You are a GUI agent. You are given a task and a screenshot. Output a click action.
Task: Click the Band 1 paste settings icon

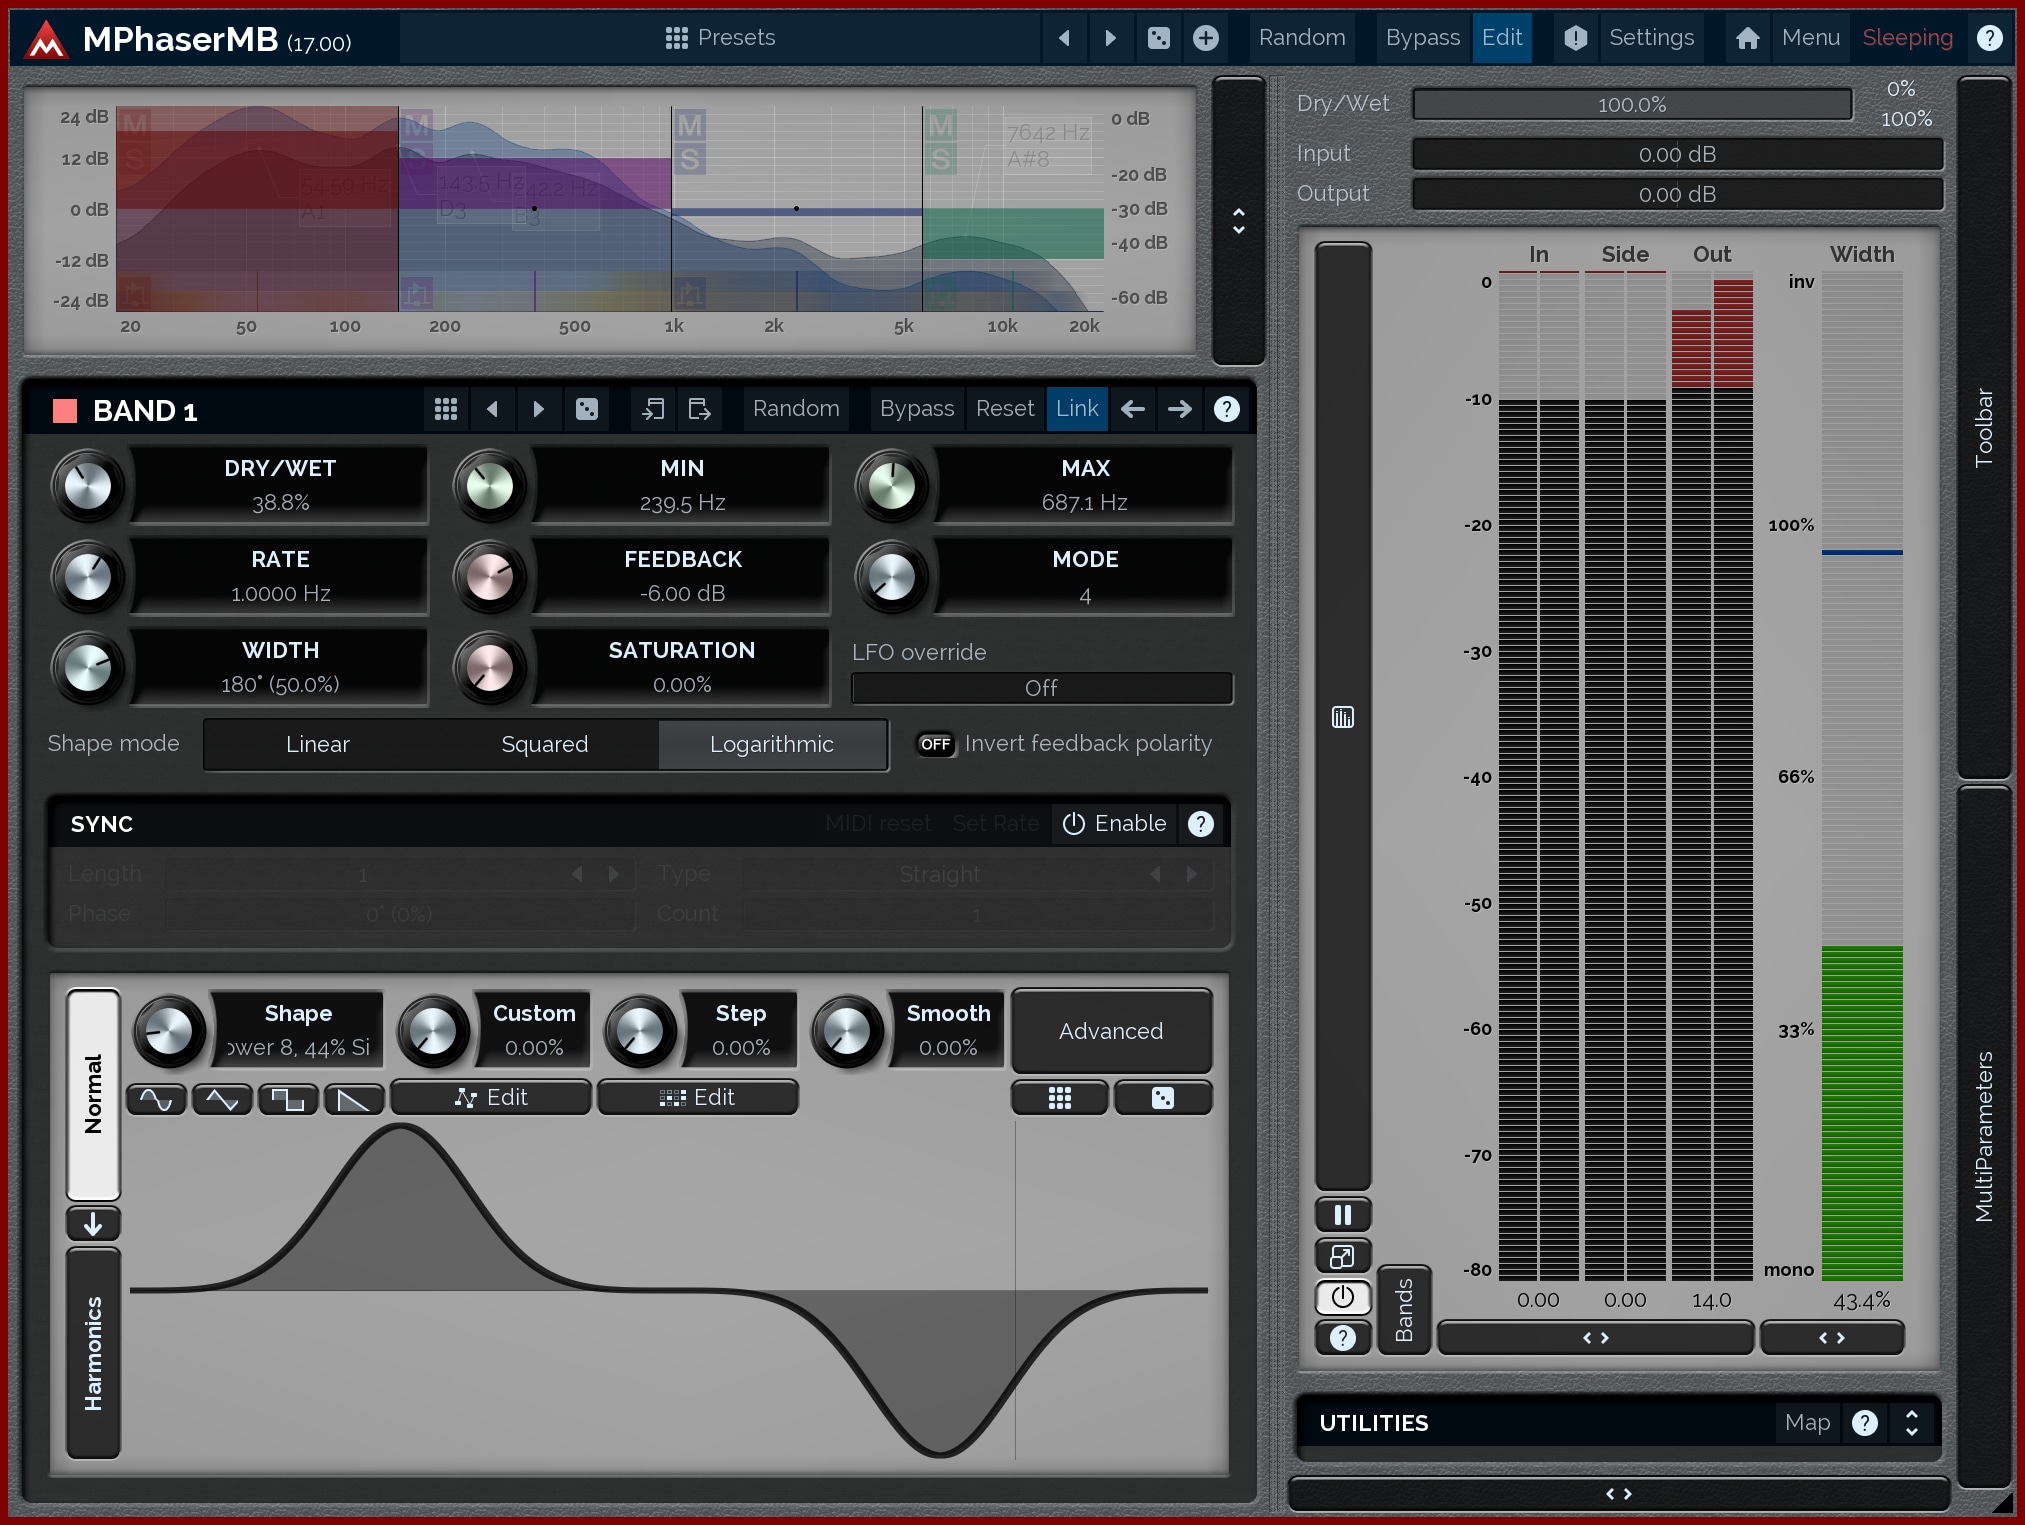coord(699,409)
